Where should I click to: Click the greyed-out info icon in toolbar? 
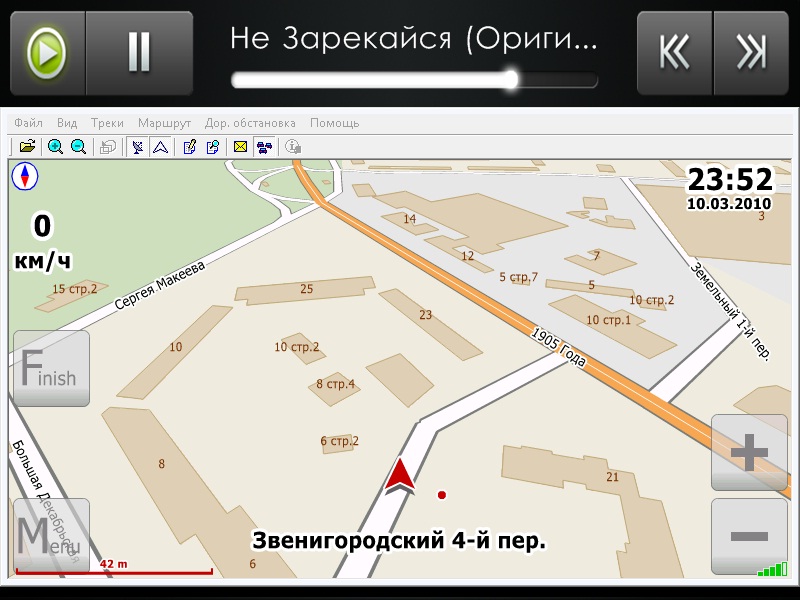pyautogui.click(x=293, y=147)
